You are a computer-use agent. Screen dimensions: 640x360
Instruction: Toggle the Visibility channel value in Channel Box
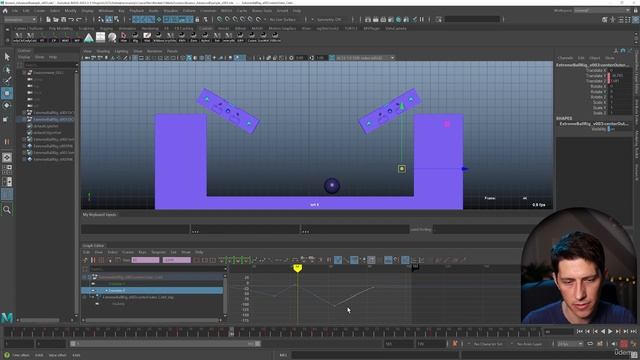coord(620,129)
